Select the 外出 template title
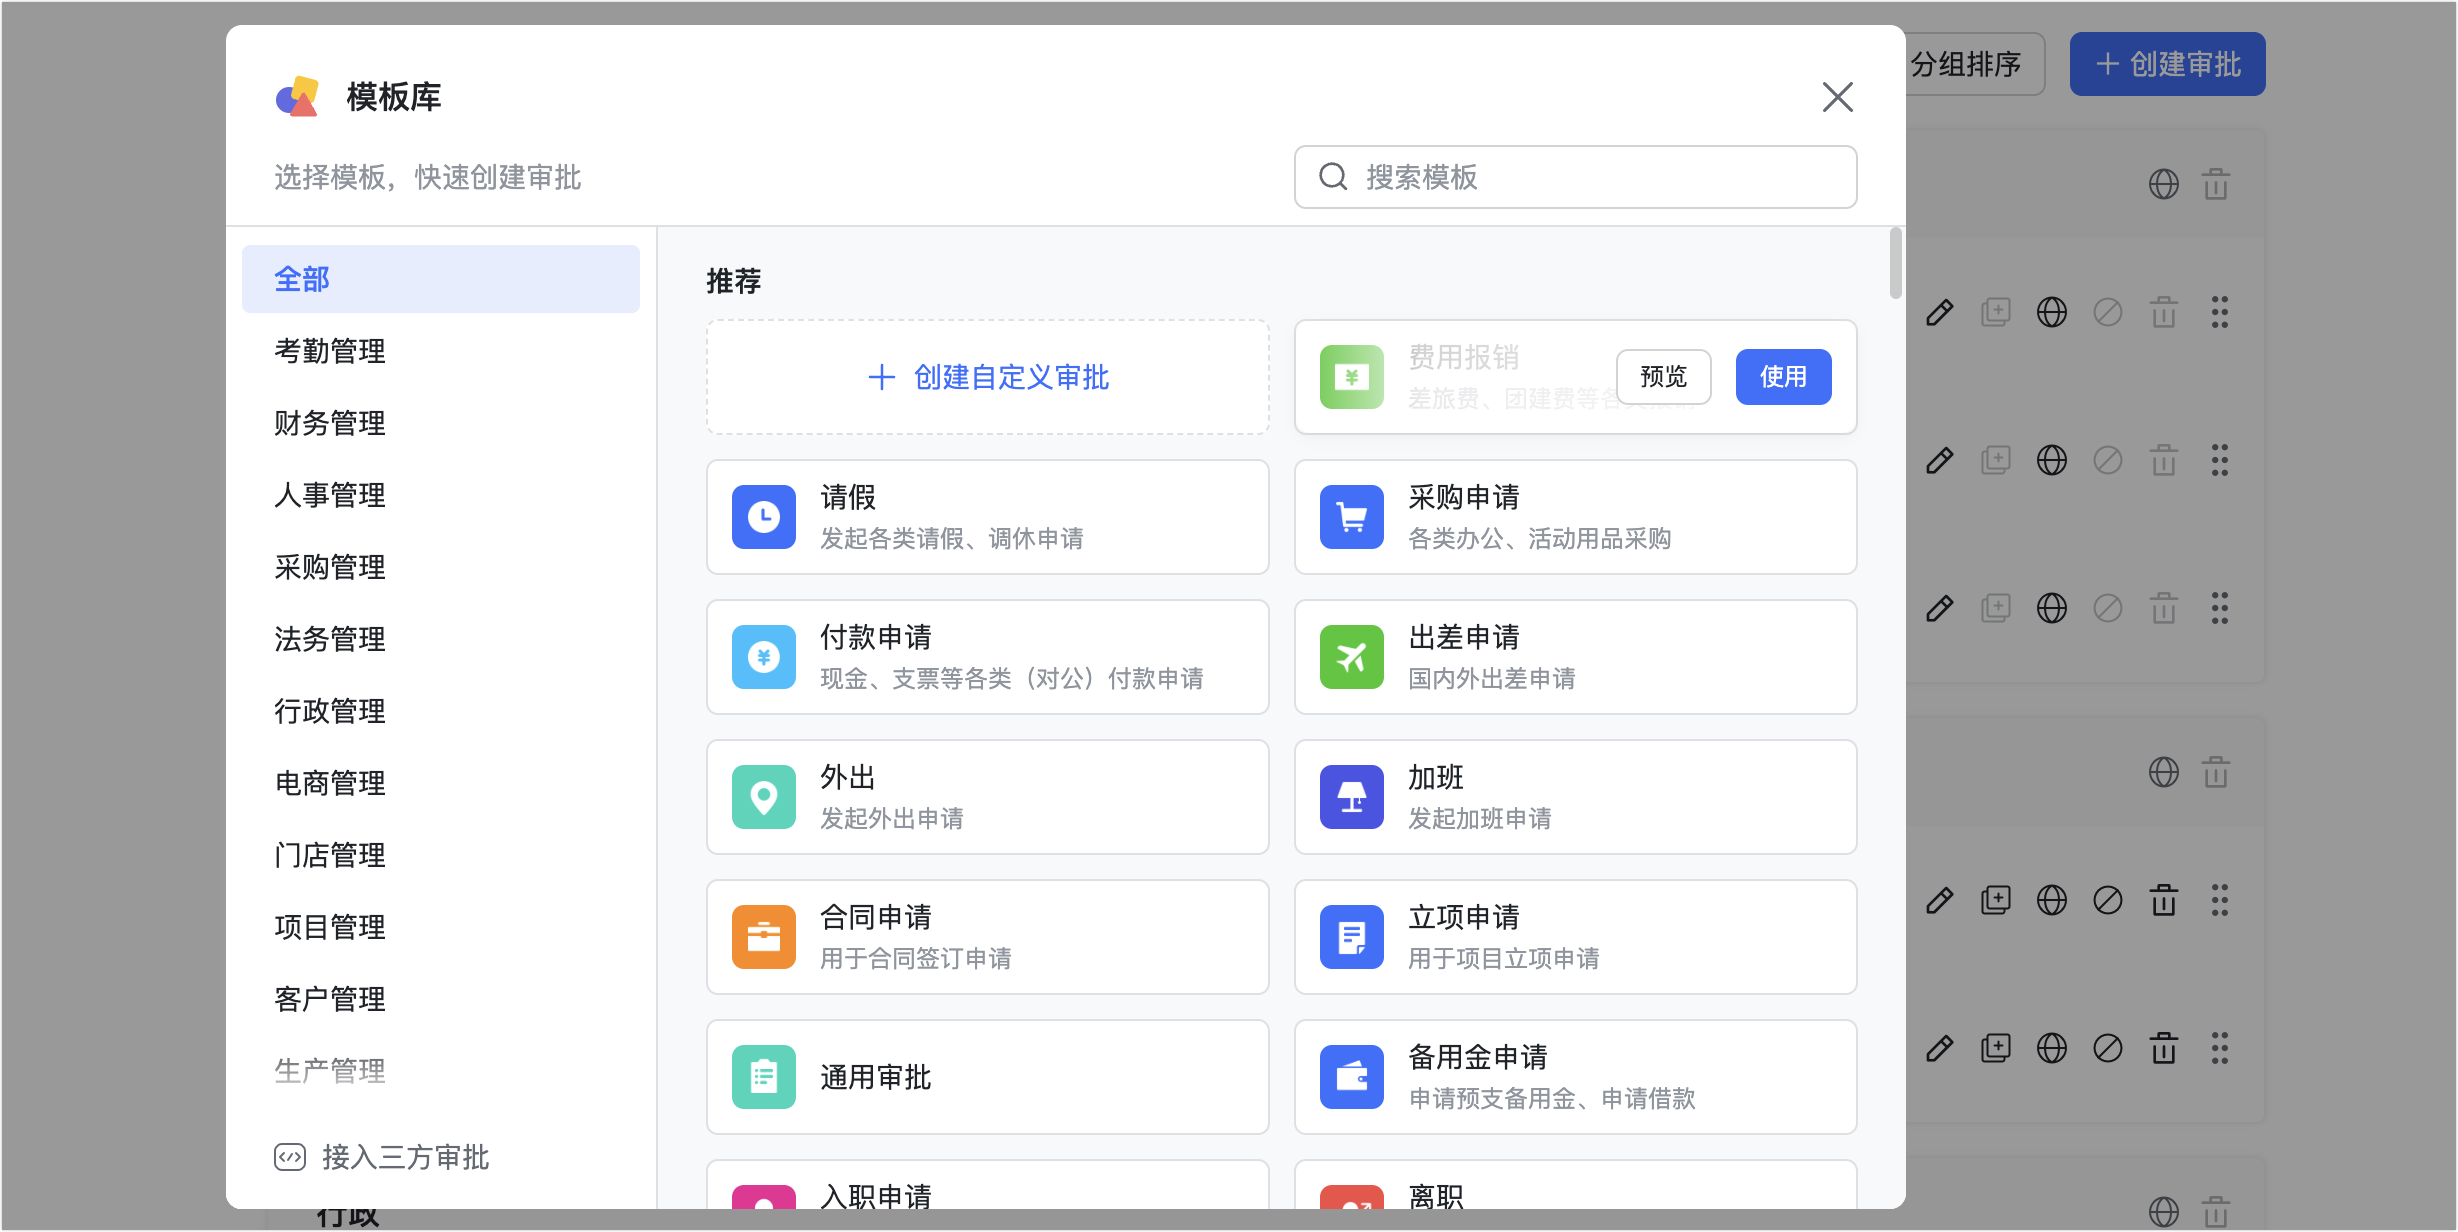 pos(848,777)
